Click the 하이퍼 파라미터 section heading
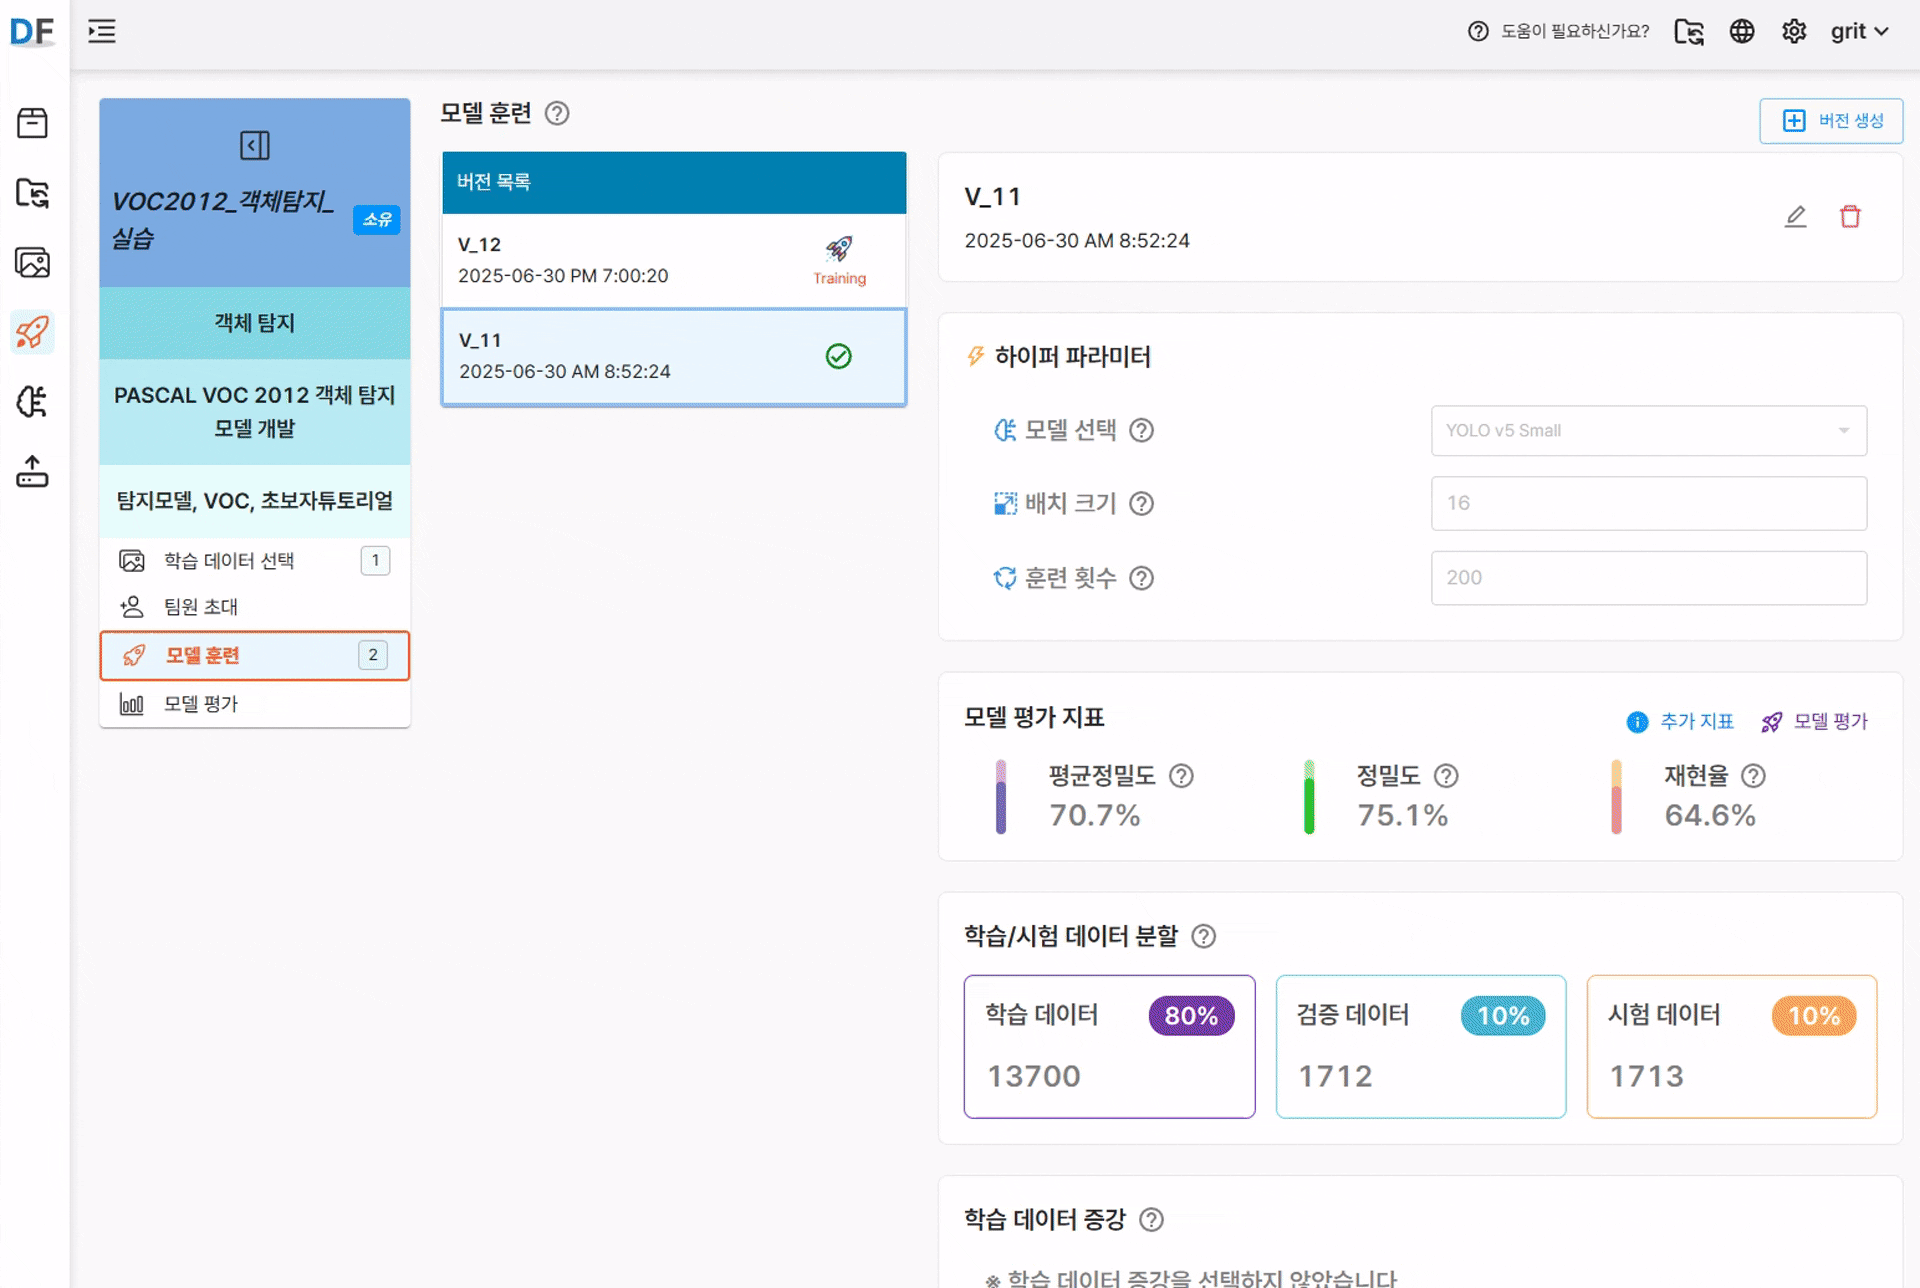Screen dimensions: 1920x1288 tap(1072, 357)
